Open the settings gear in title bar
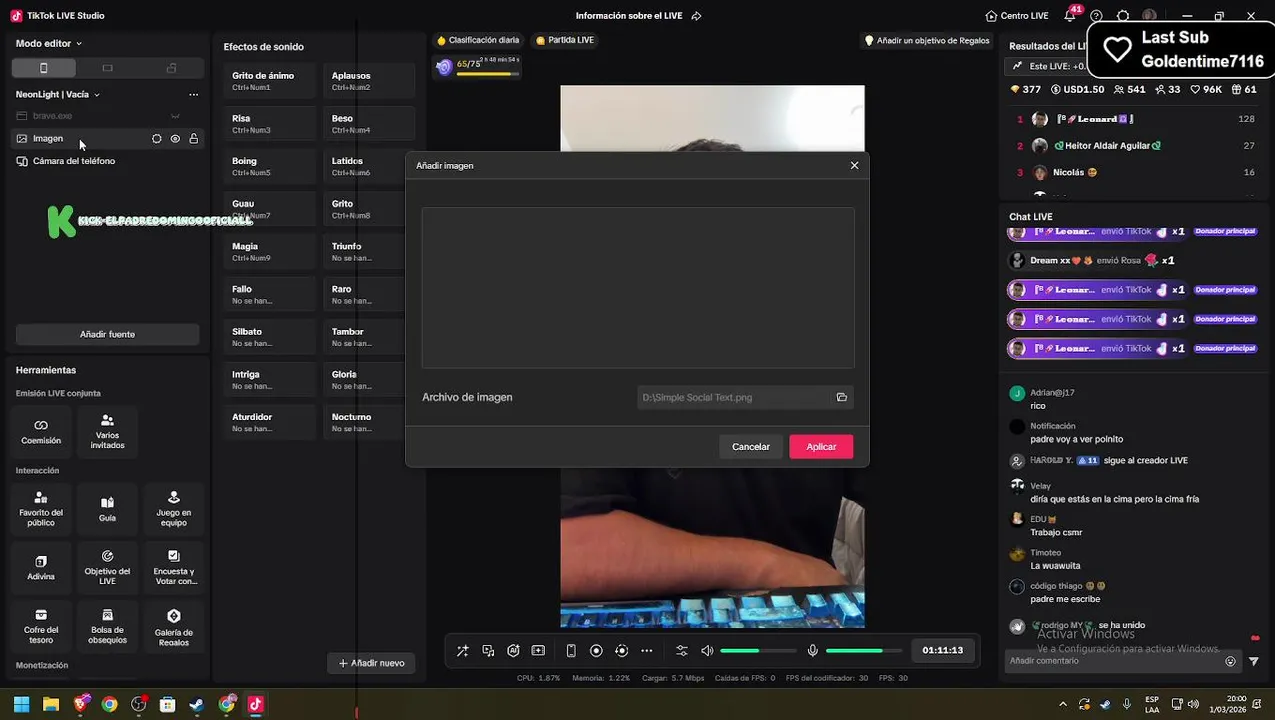This screenshot has width=1275, height=720. pyautogui.click(x=1123, y=16)
